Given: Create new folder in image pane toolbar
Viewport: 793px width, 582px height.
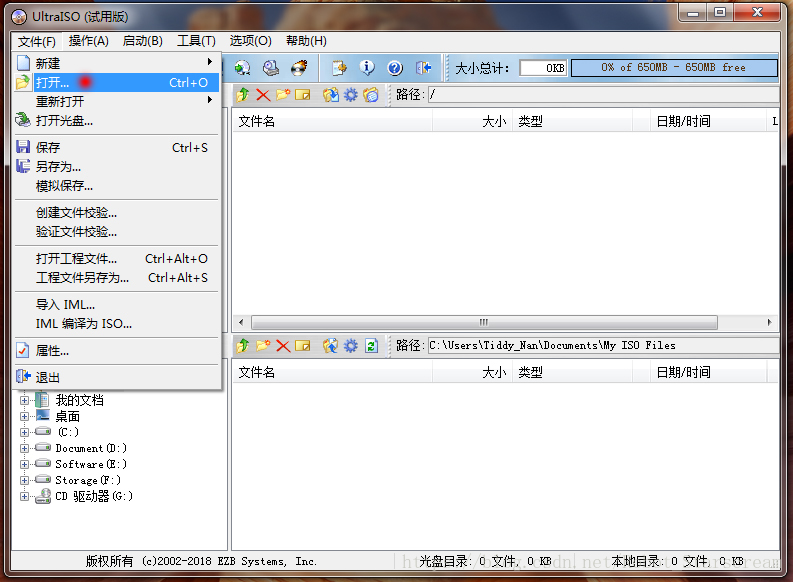Looking at the screenshot, I should 283,95.
